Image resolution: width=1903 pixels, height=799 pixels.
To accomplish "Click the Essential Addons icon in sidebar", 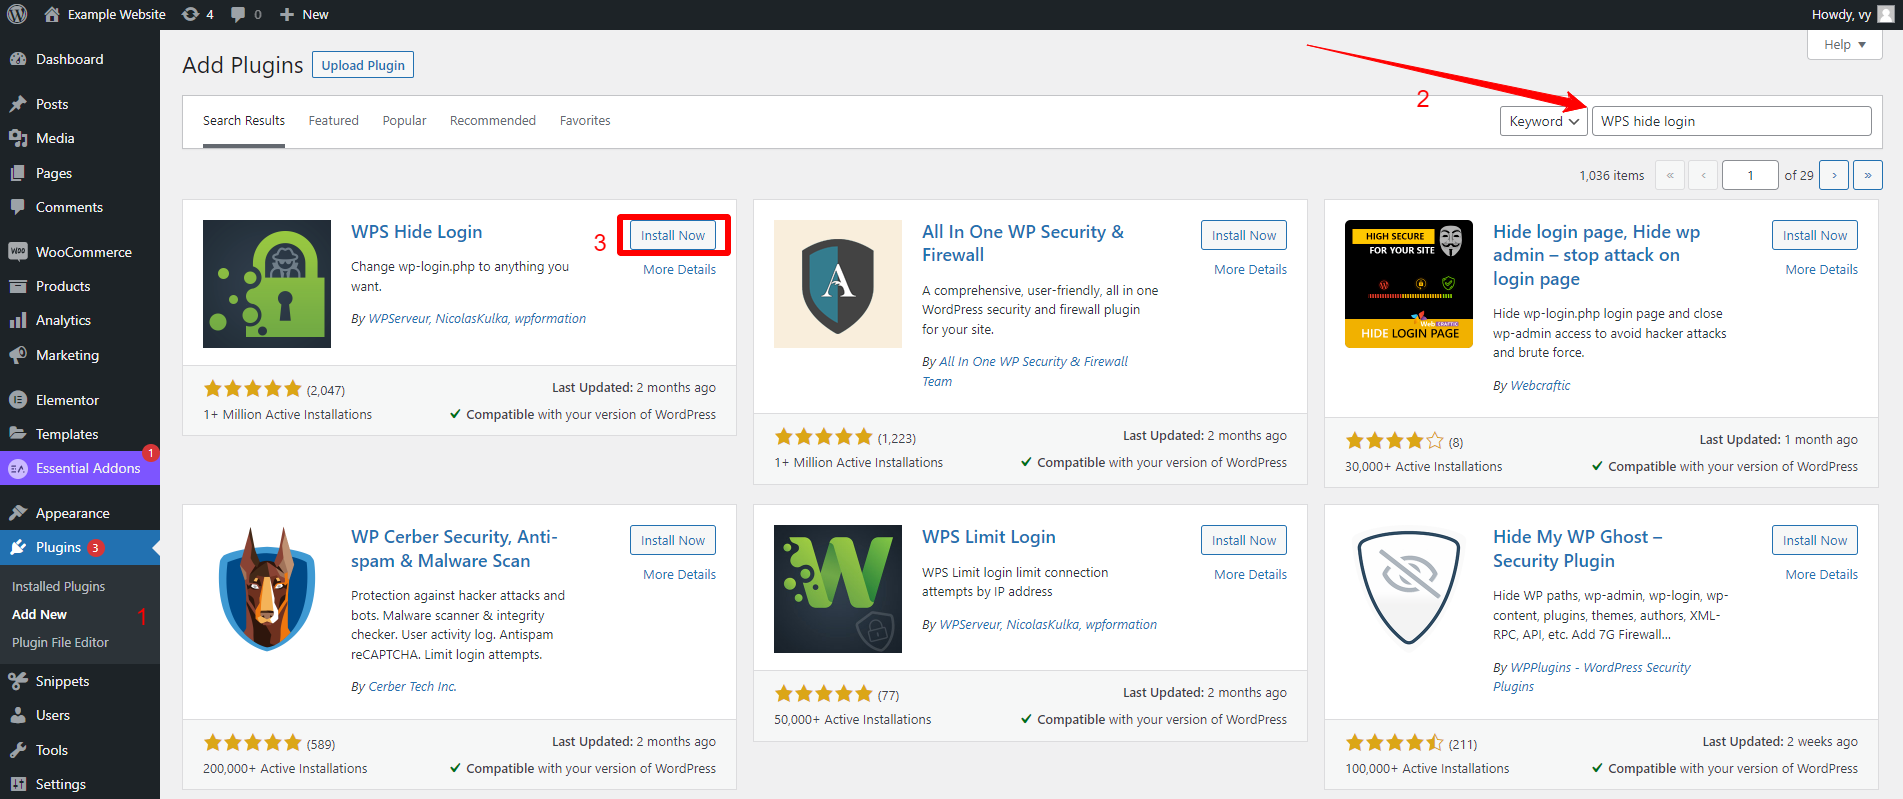I will coord(18,468).
